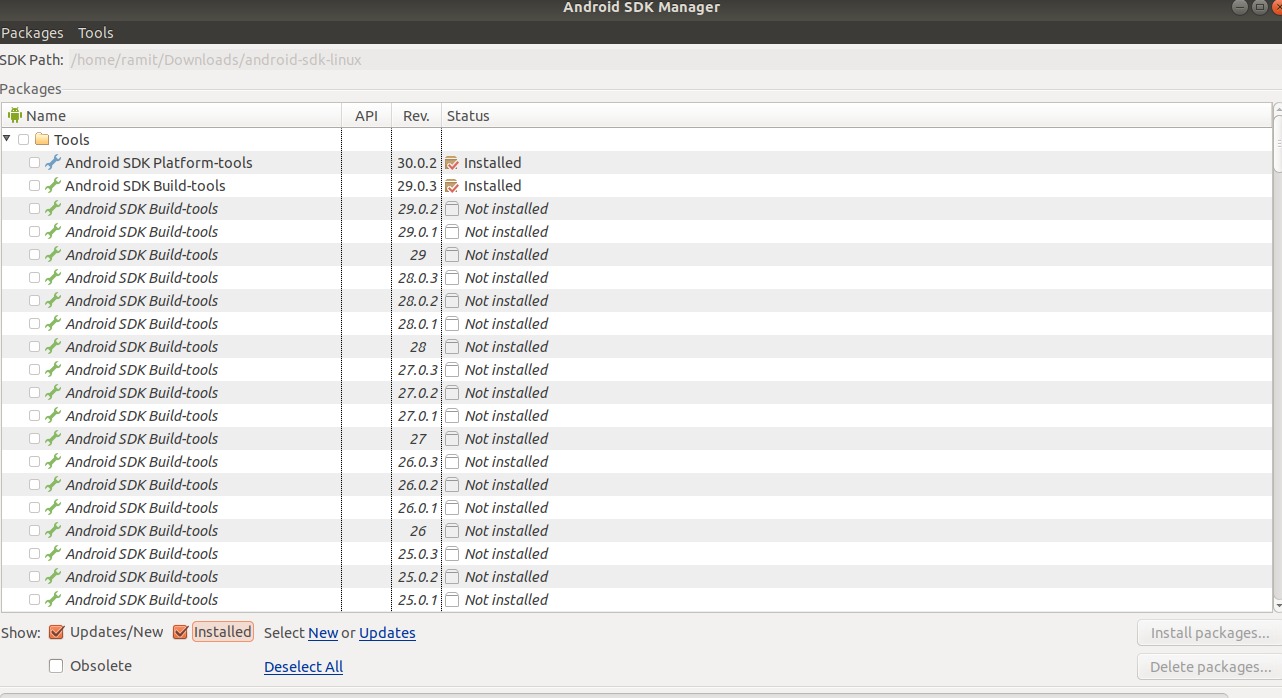
Task: Click the tool icon for Build-tools revision 25.0.1
Action: (x=54, y=599)
